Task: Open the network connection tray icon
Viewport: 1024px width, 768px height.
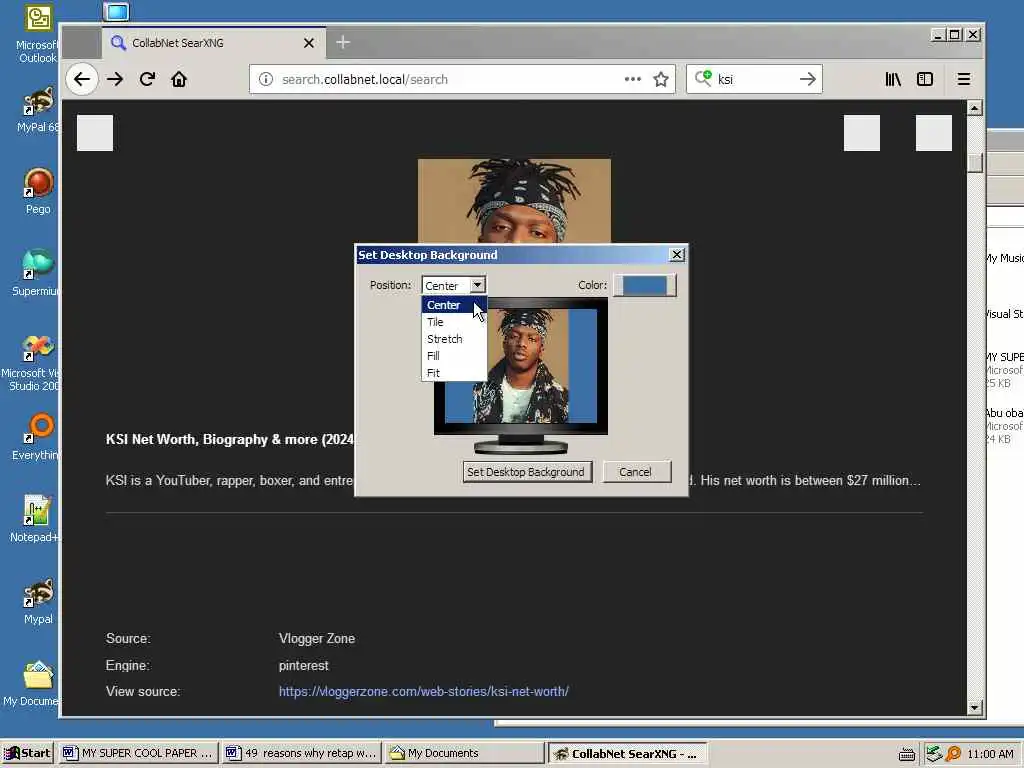Action: [x=934, y=754]
